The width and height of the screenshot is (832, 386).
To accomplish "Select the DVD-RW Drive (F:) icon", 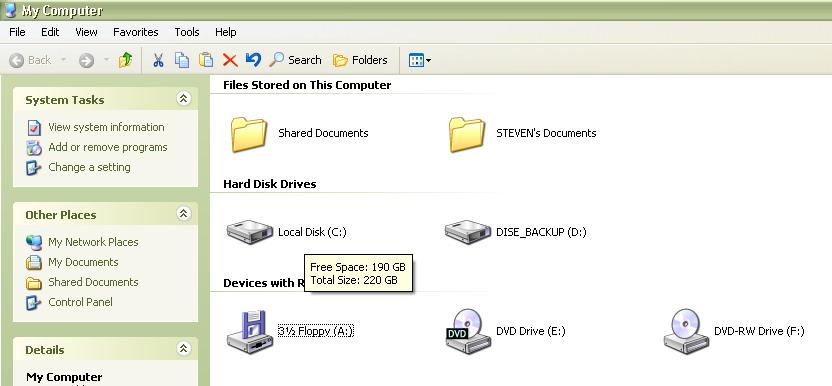I will (x=687, y=331).
